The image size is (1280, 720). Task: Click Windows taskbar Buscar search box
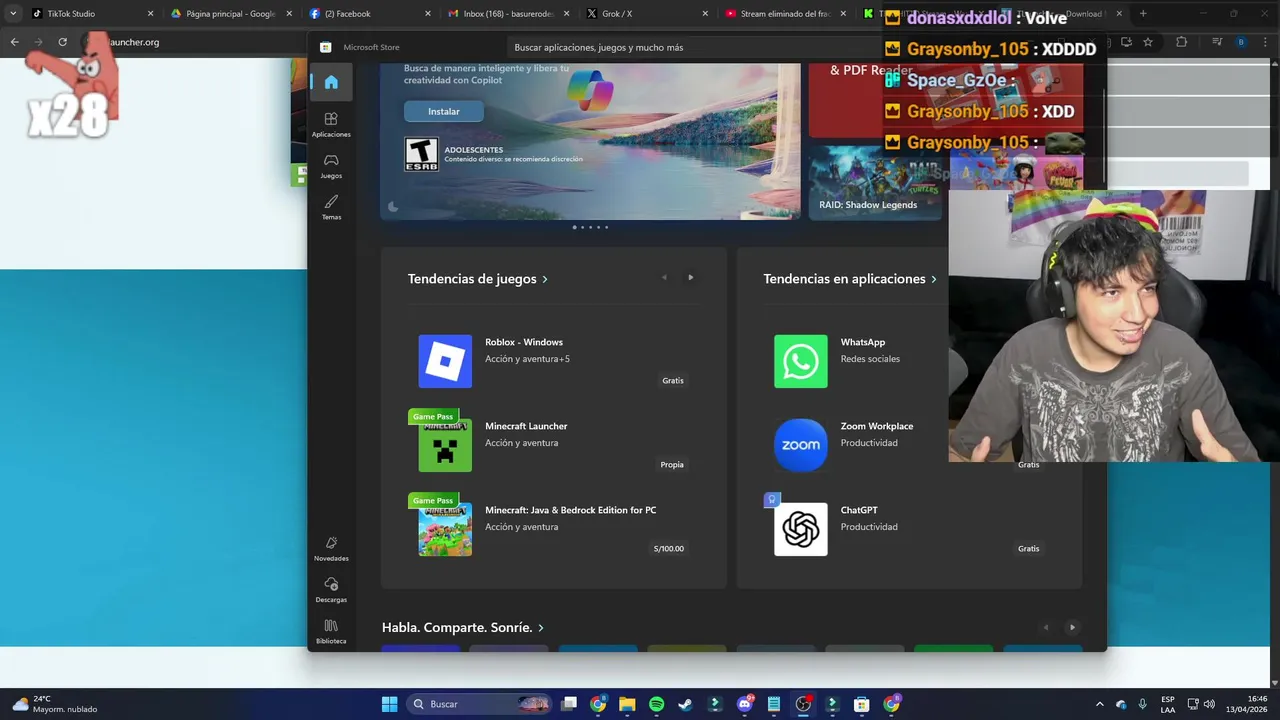point(480,704)
